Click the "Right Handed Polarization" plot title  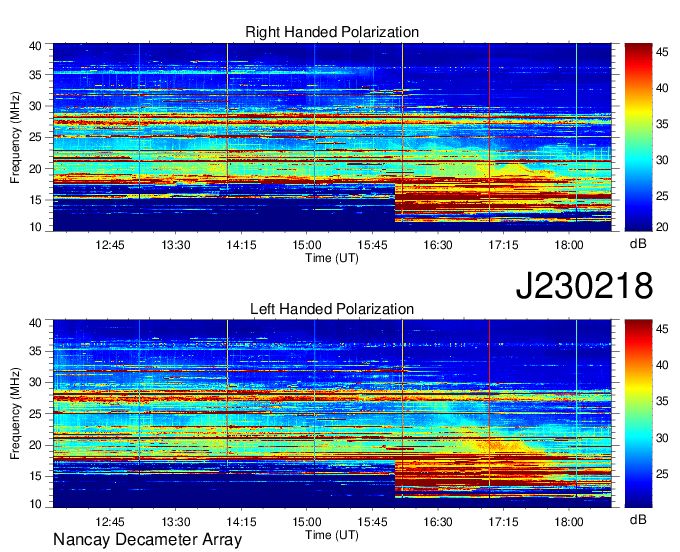332,32
